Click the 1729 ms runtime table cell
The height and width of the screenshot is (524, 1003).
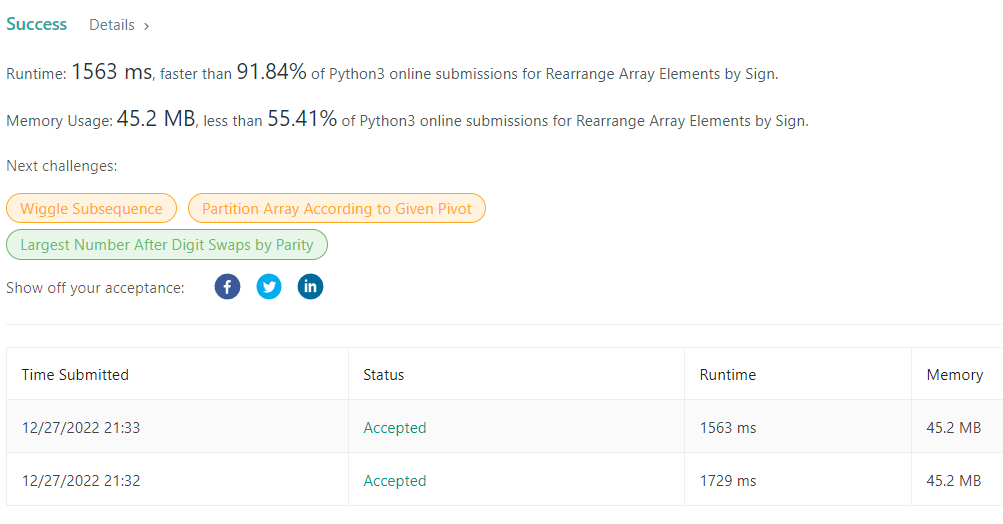pyautogui.click(x=727, y=481)
